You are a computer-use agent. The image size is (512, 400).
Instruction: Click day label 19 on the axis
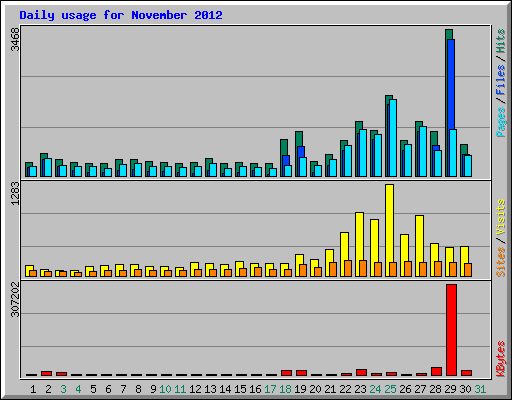tap(300, 389)
